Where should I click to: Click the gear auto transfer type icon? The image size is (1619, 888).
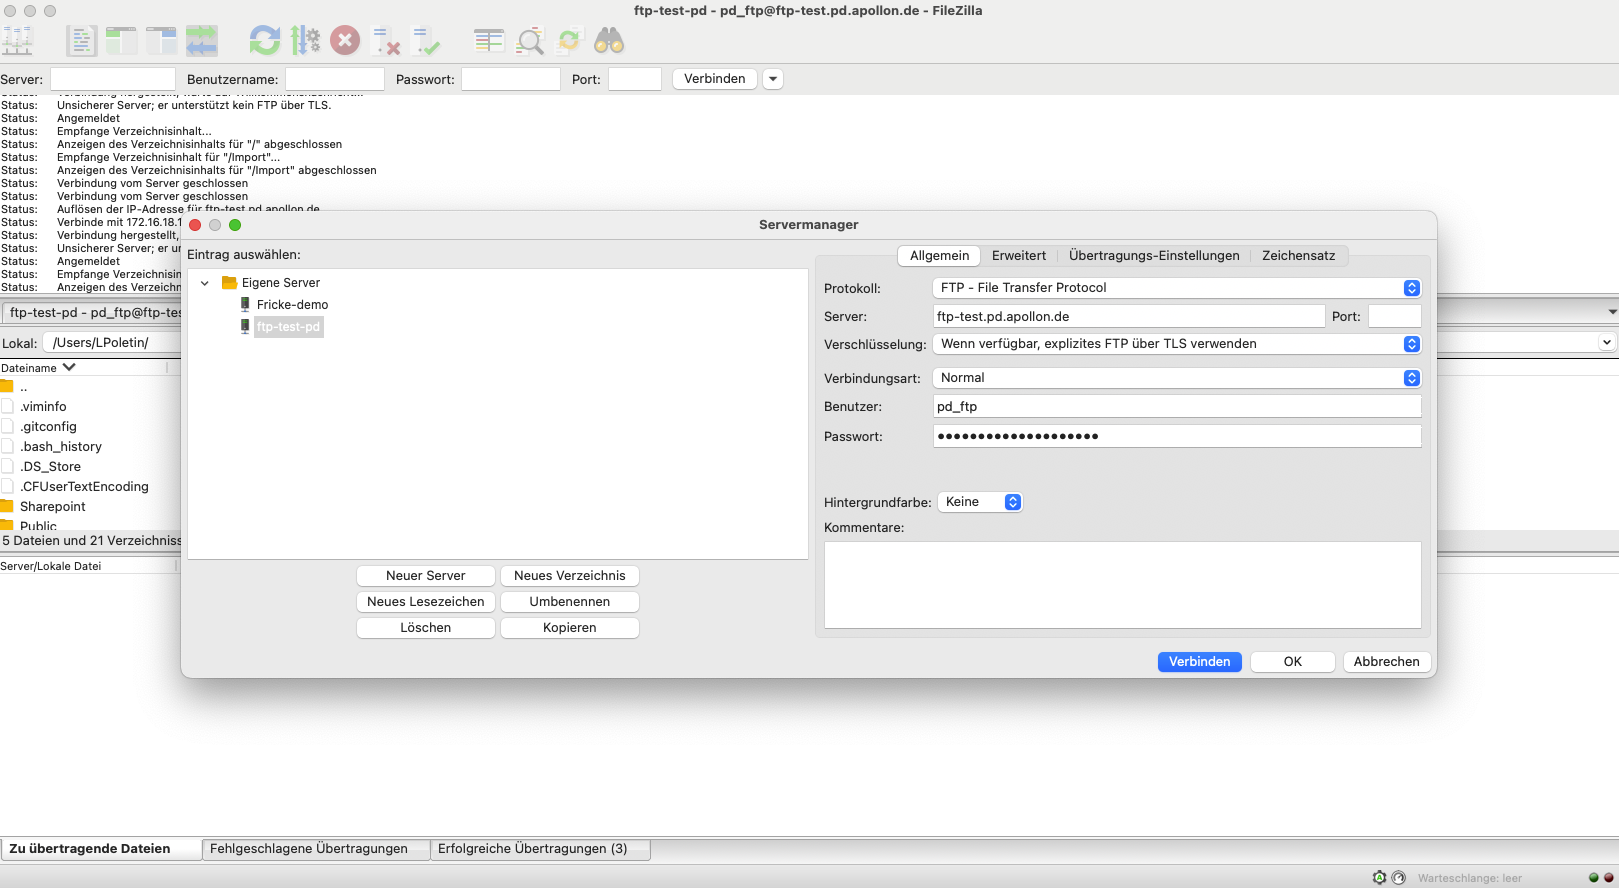point(1379,877)
